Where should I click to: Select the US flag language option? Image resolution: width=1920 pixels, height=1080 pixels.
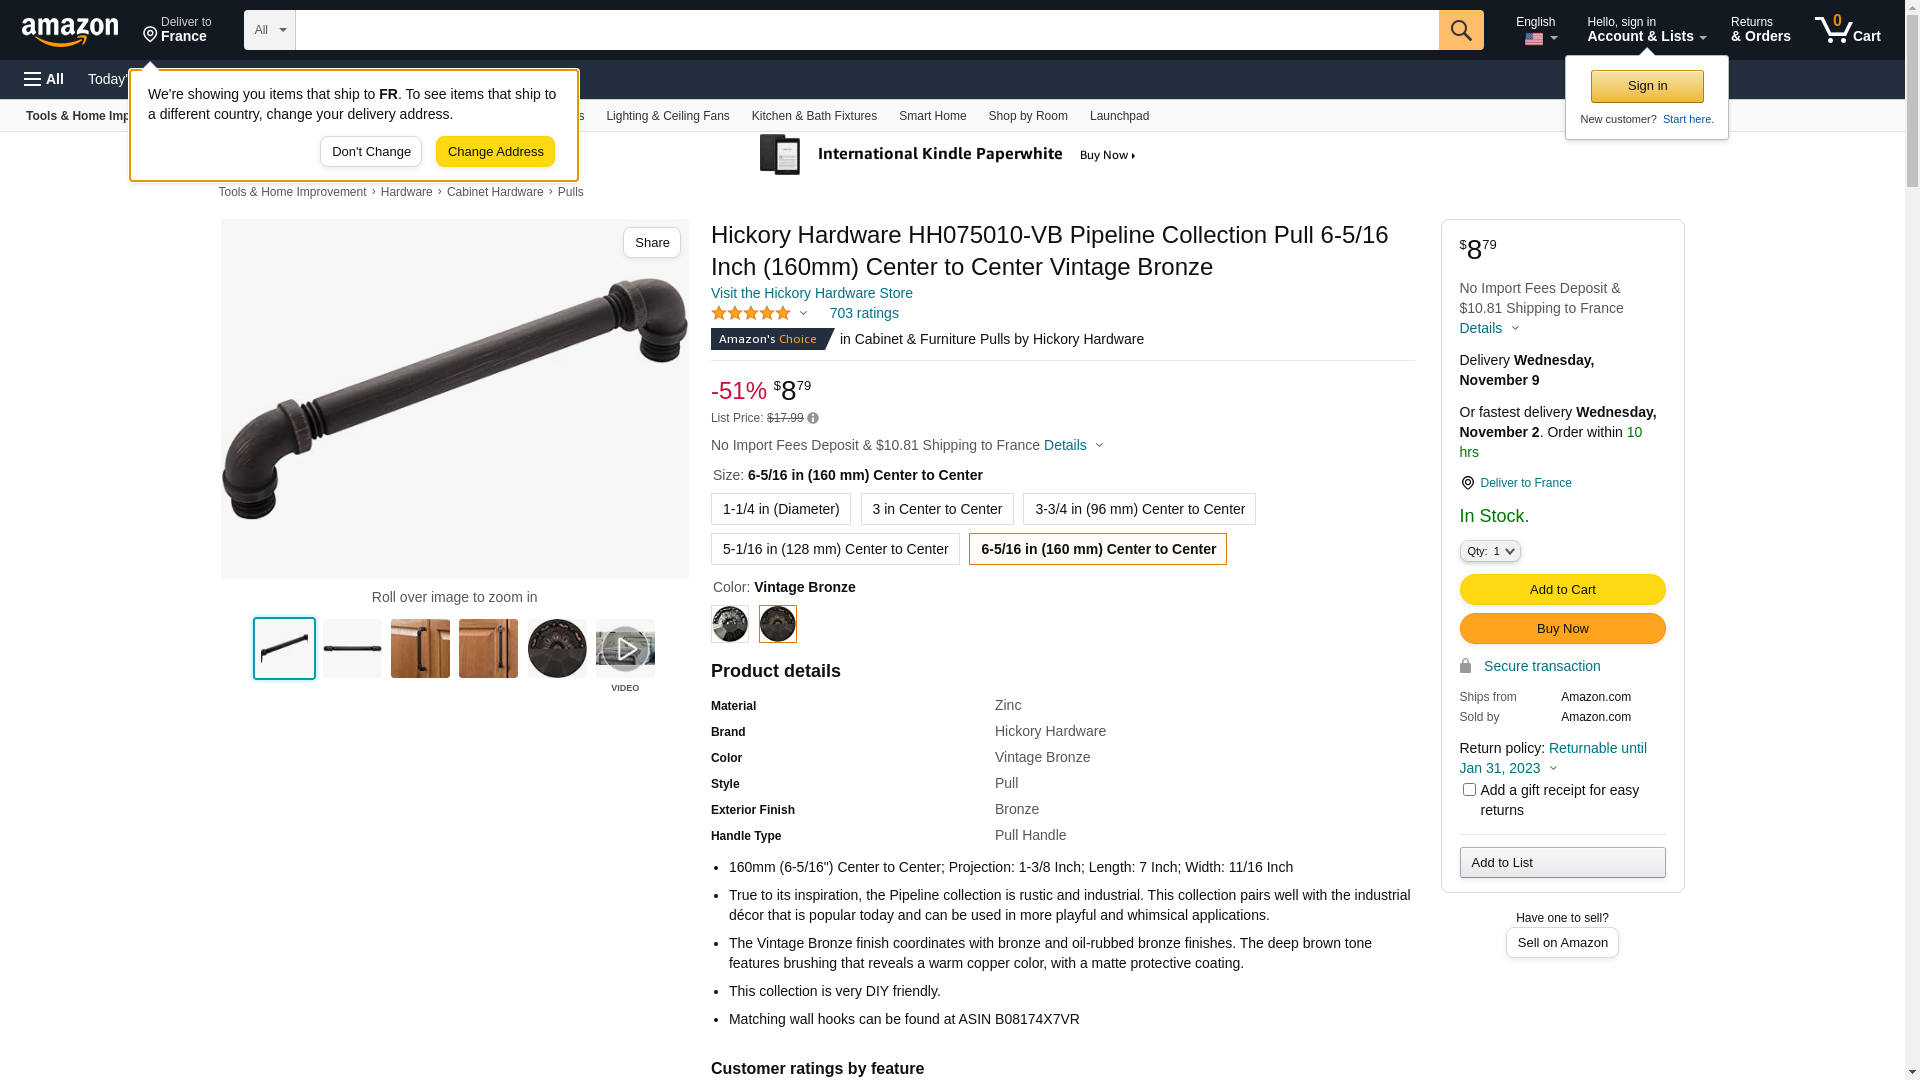click(1540, 39)
